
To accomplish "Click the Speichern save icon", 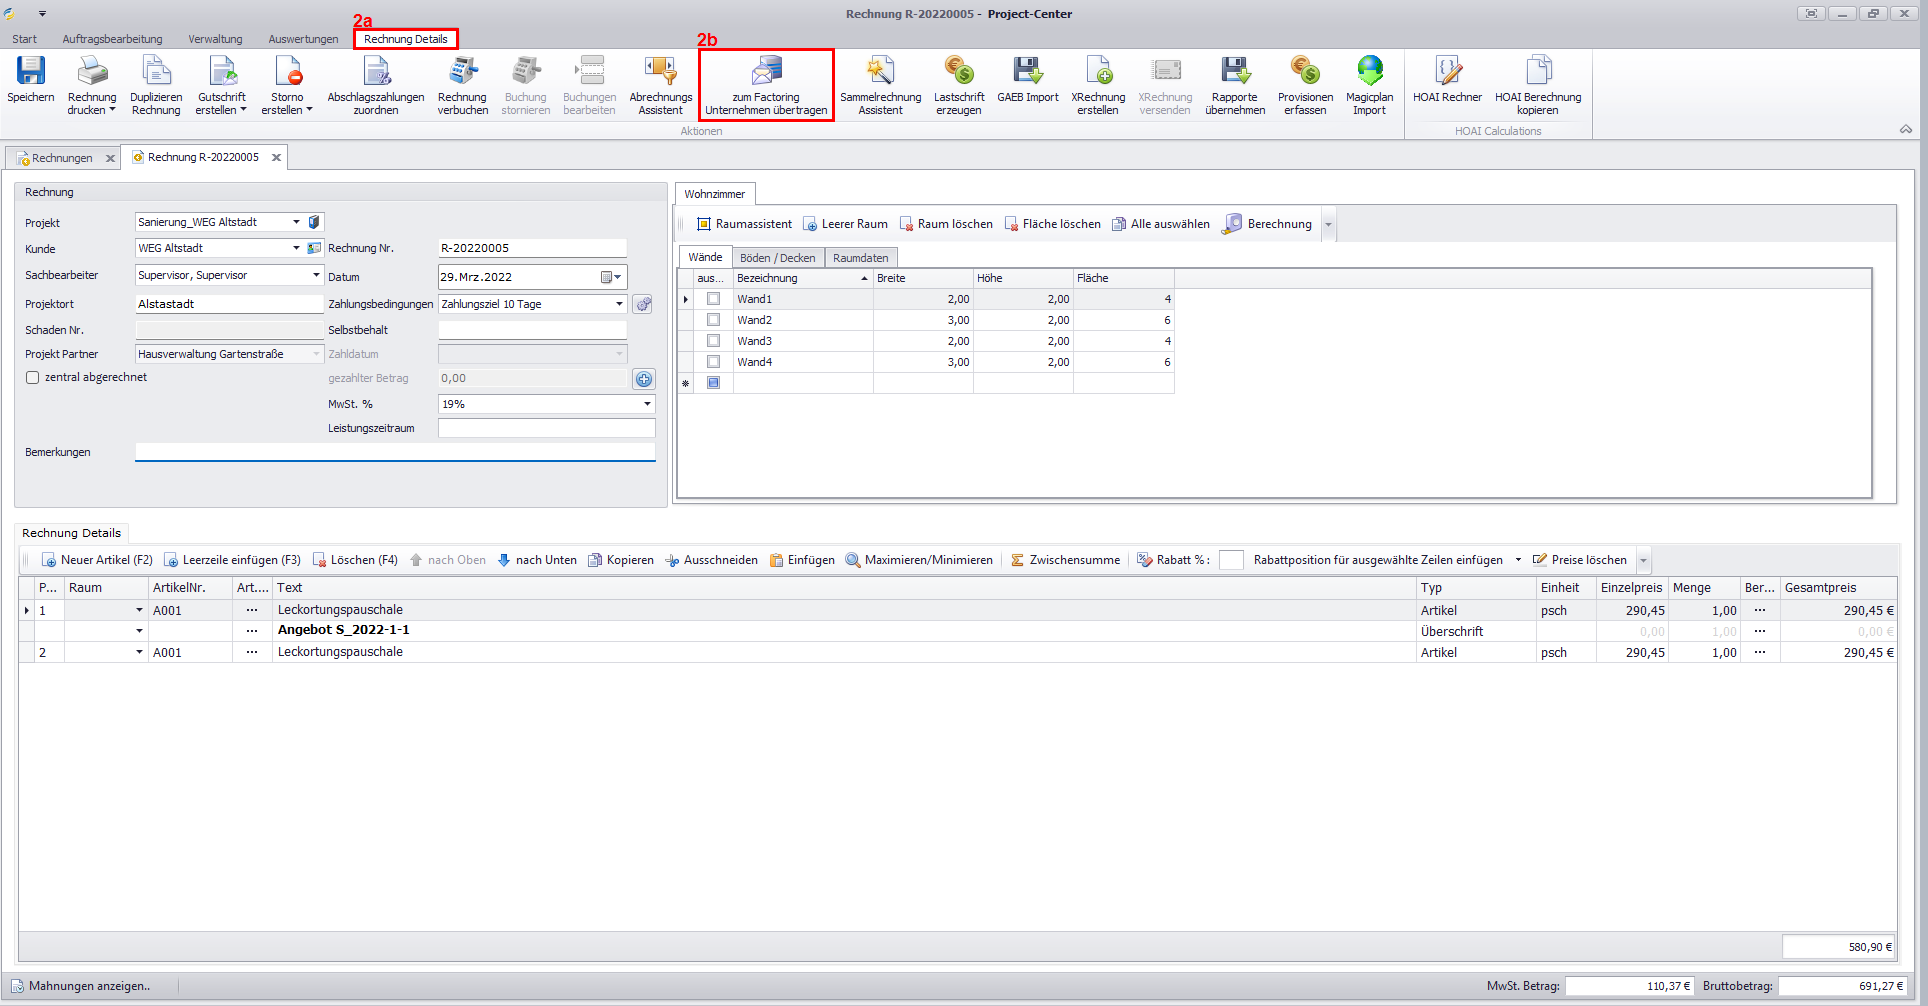I will point(31,72).
